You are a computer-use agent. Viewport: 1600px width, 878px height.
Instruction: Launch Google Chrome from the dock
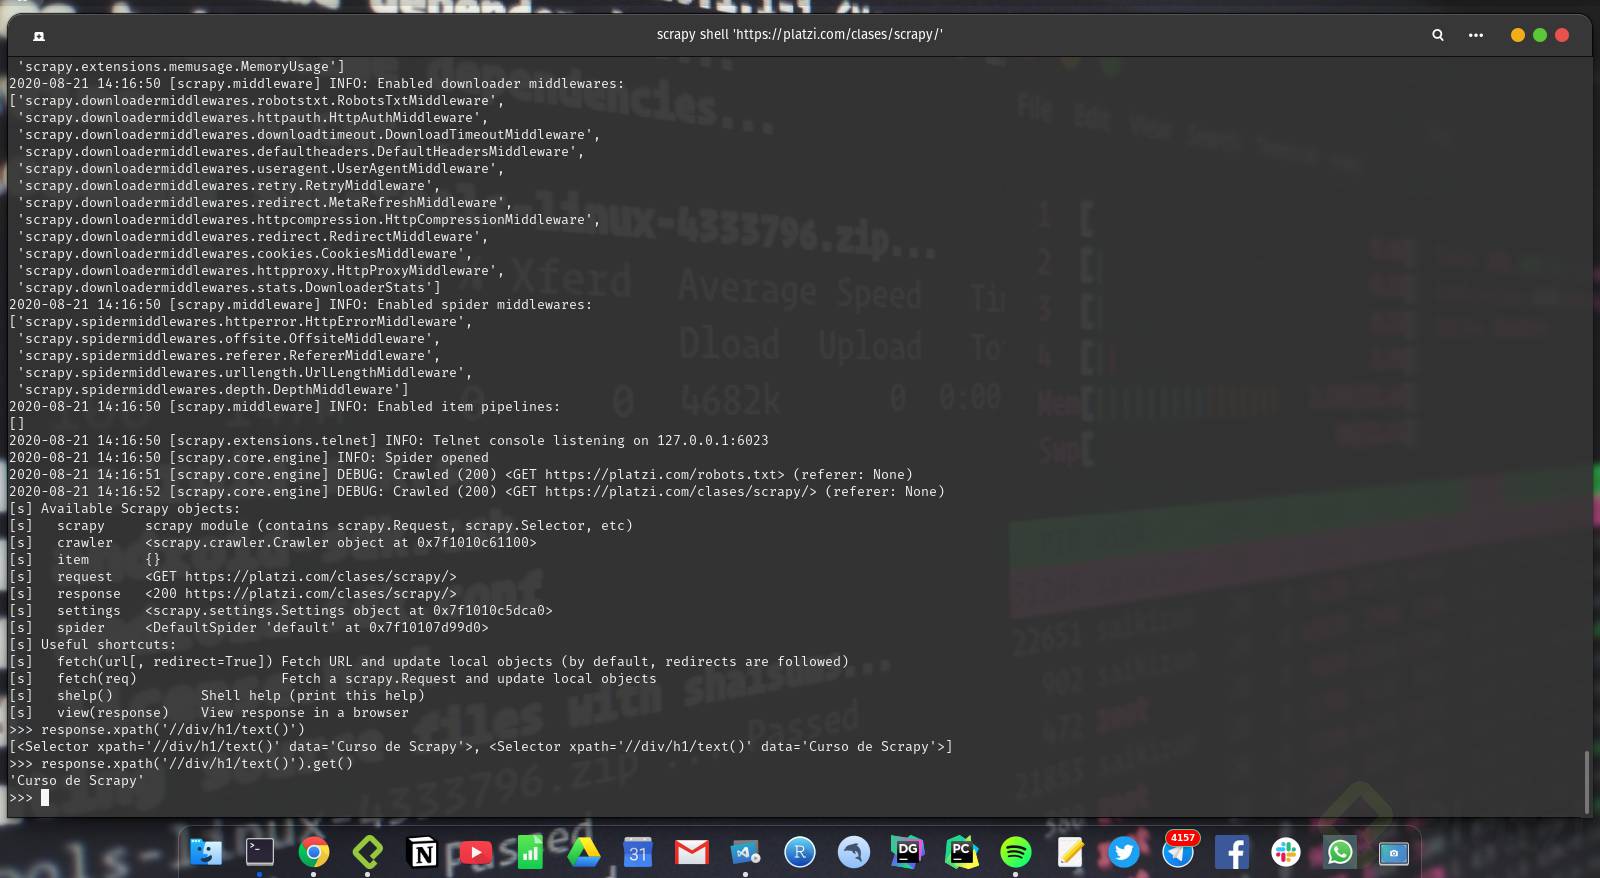coord(314,852)
